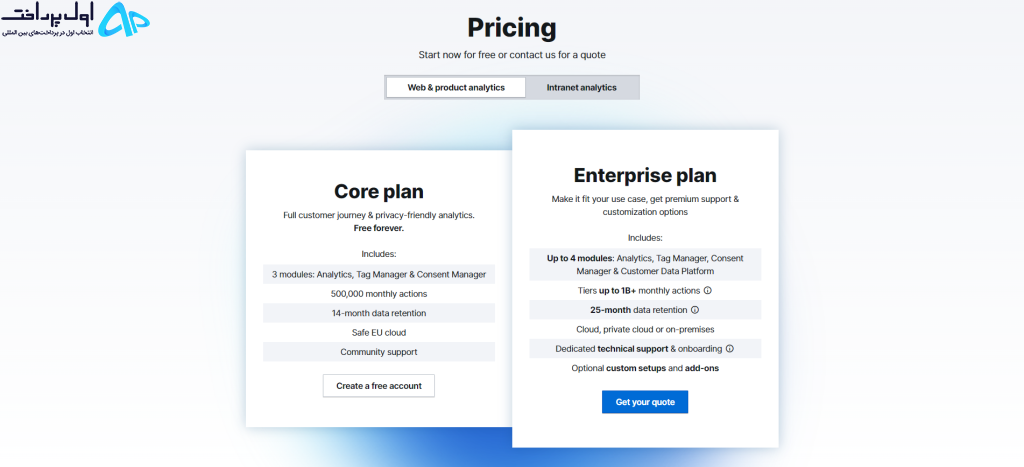The width and height of the screenshot is (1024, 467).
Task: Click the info icon after technical support & onboarding
Action: (x=729, y=349)
